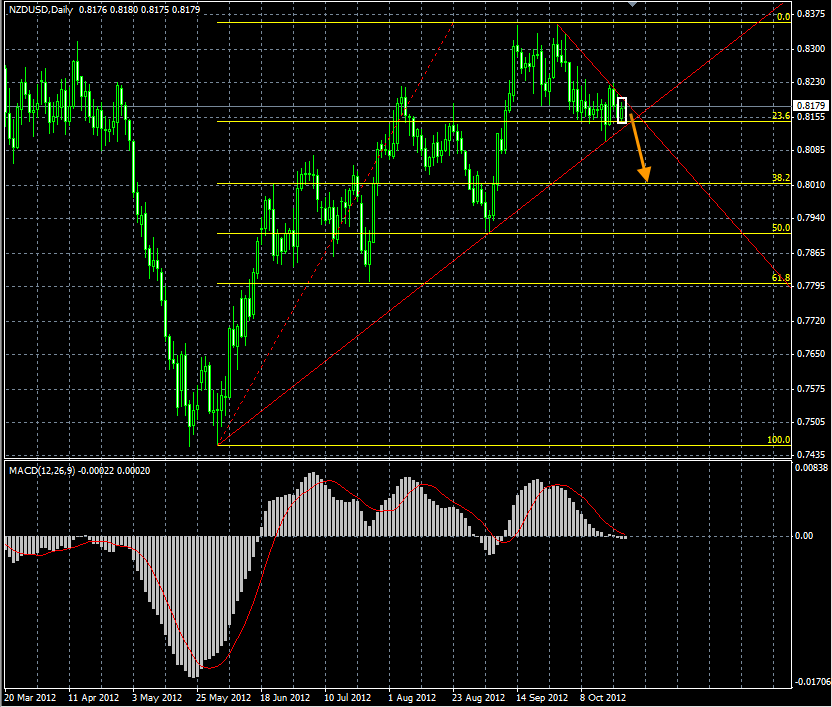The image size is (832, 707).
Task: Click the Fibonacci 0.0 level label
Action: tap(783, 17)
